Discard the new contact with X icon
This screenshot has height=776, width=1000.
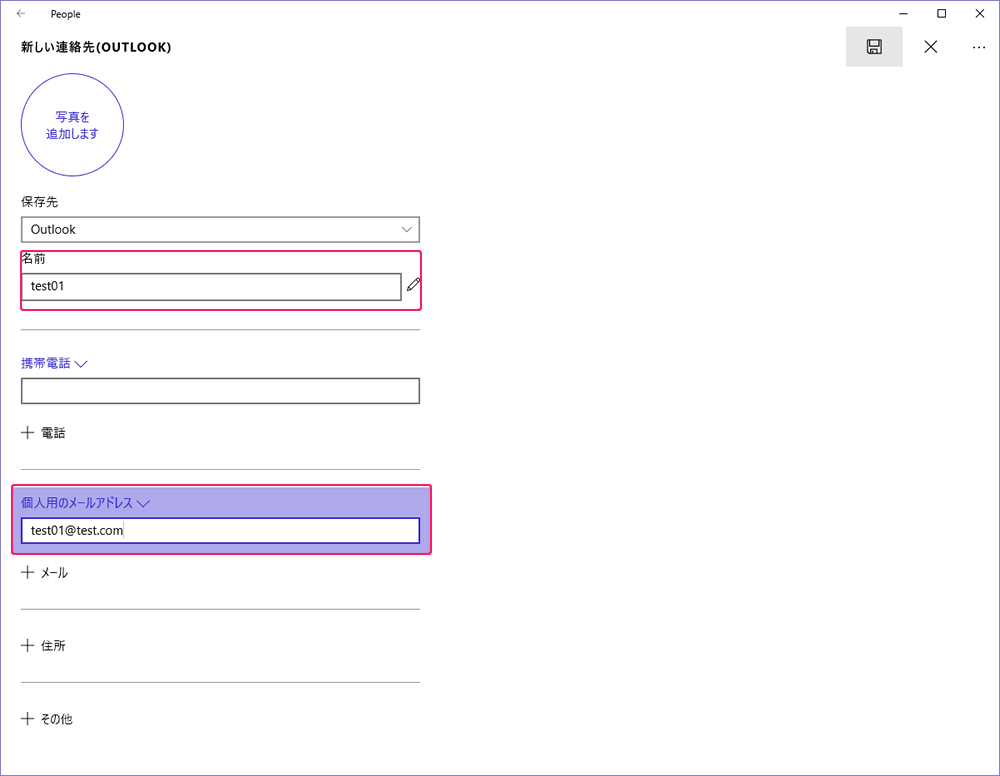[930, 47]
